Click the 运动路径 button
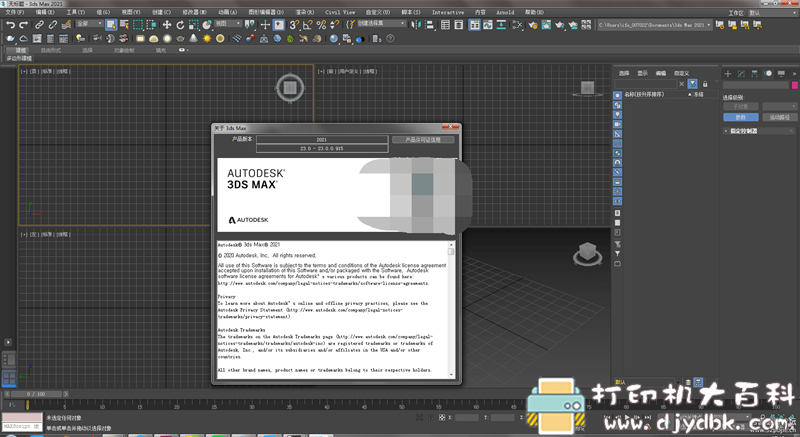 pyautogui.click(x=780, y=117)
